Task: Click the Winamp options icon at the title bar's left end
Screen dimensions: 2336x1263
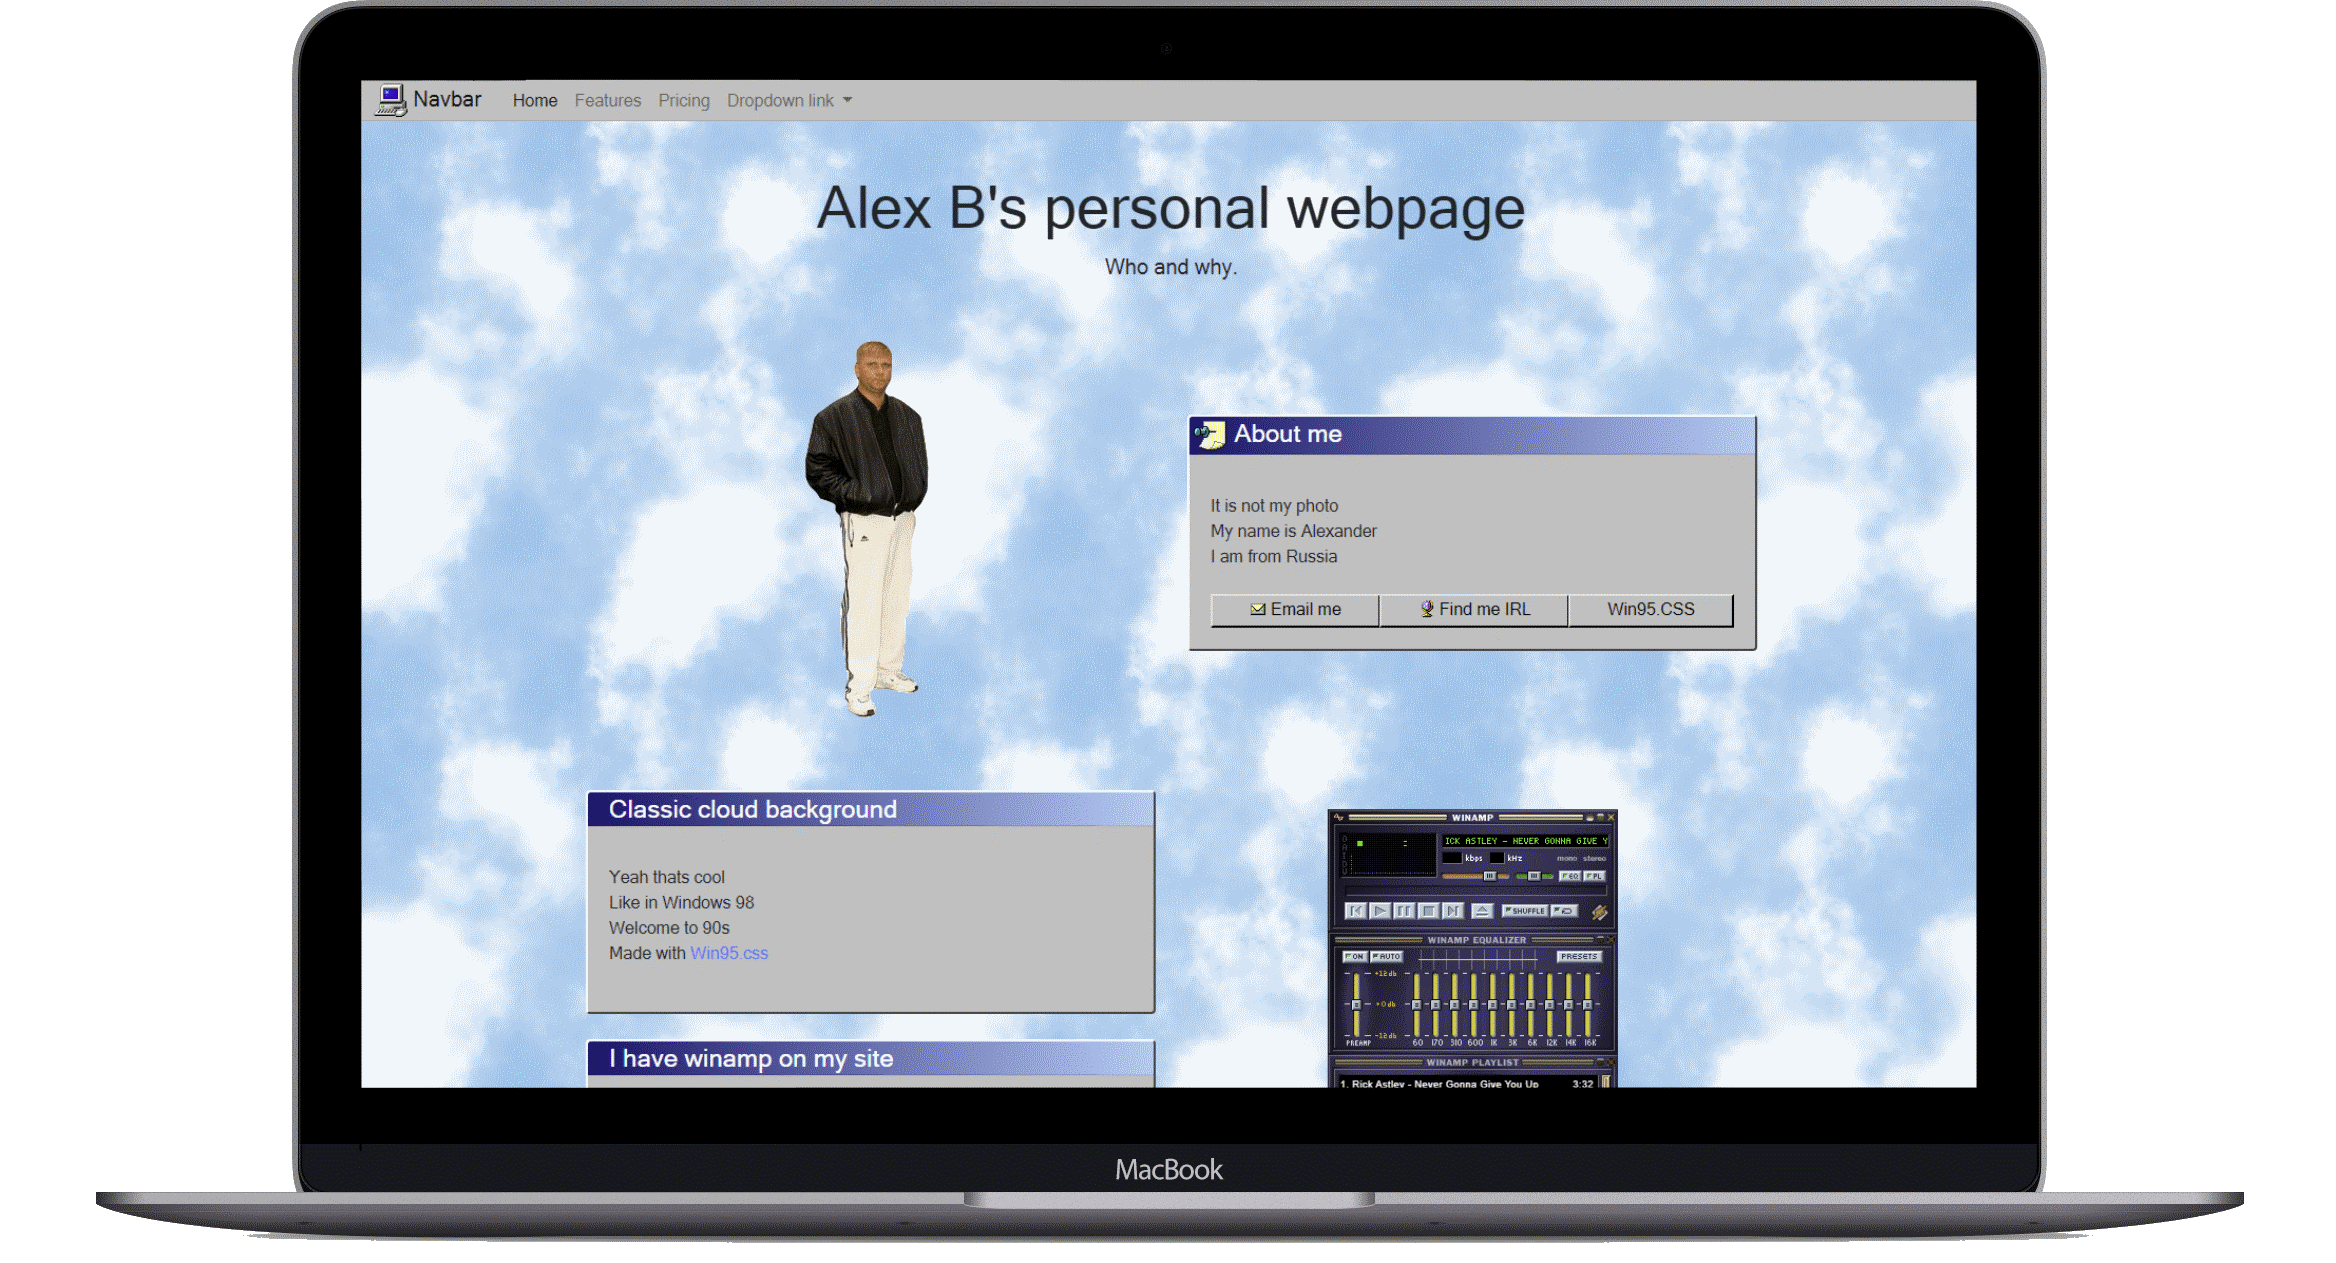Action: (x=1338, y=817)
